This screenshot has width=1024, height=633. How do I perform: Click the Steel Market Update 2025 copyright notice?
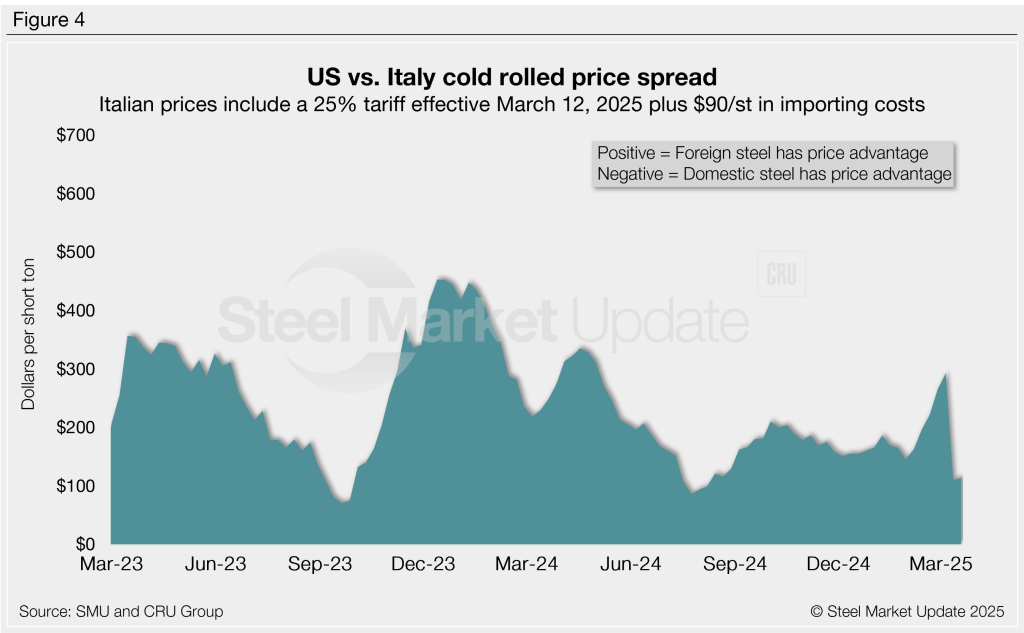(906, 611)
